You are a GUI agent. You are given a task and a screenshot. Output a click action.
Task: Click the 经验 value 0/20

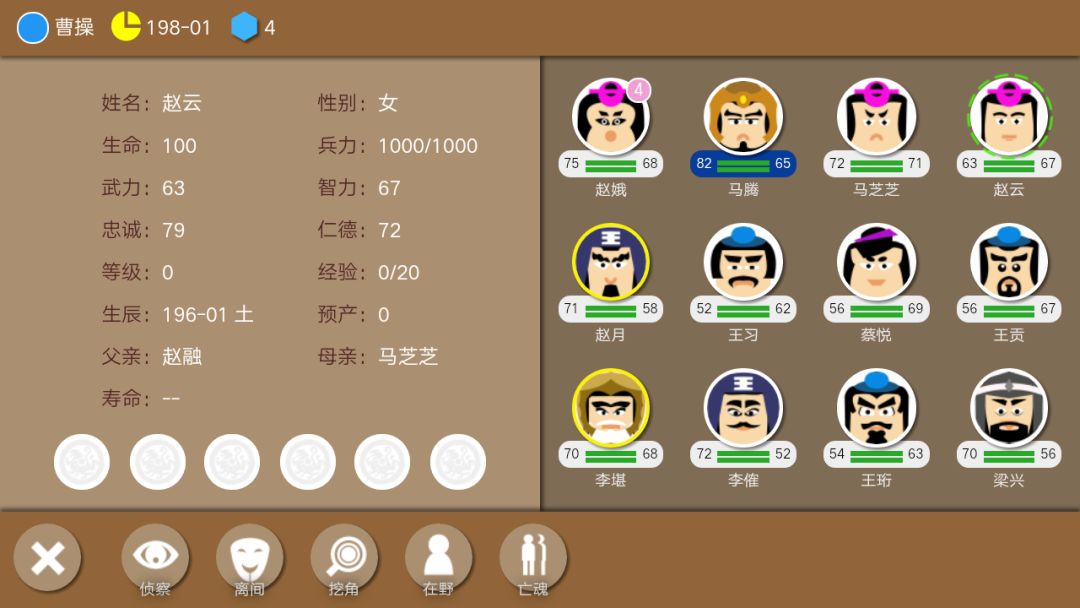point(399,273)
